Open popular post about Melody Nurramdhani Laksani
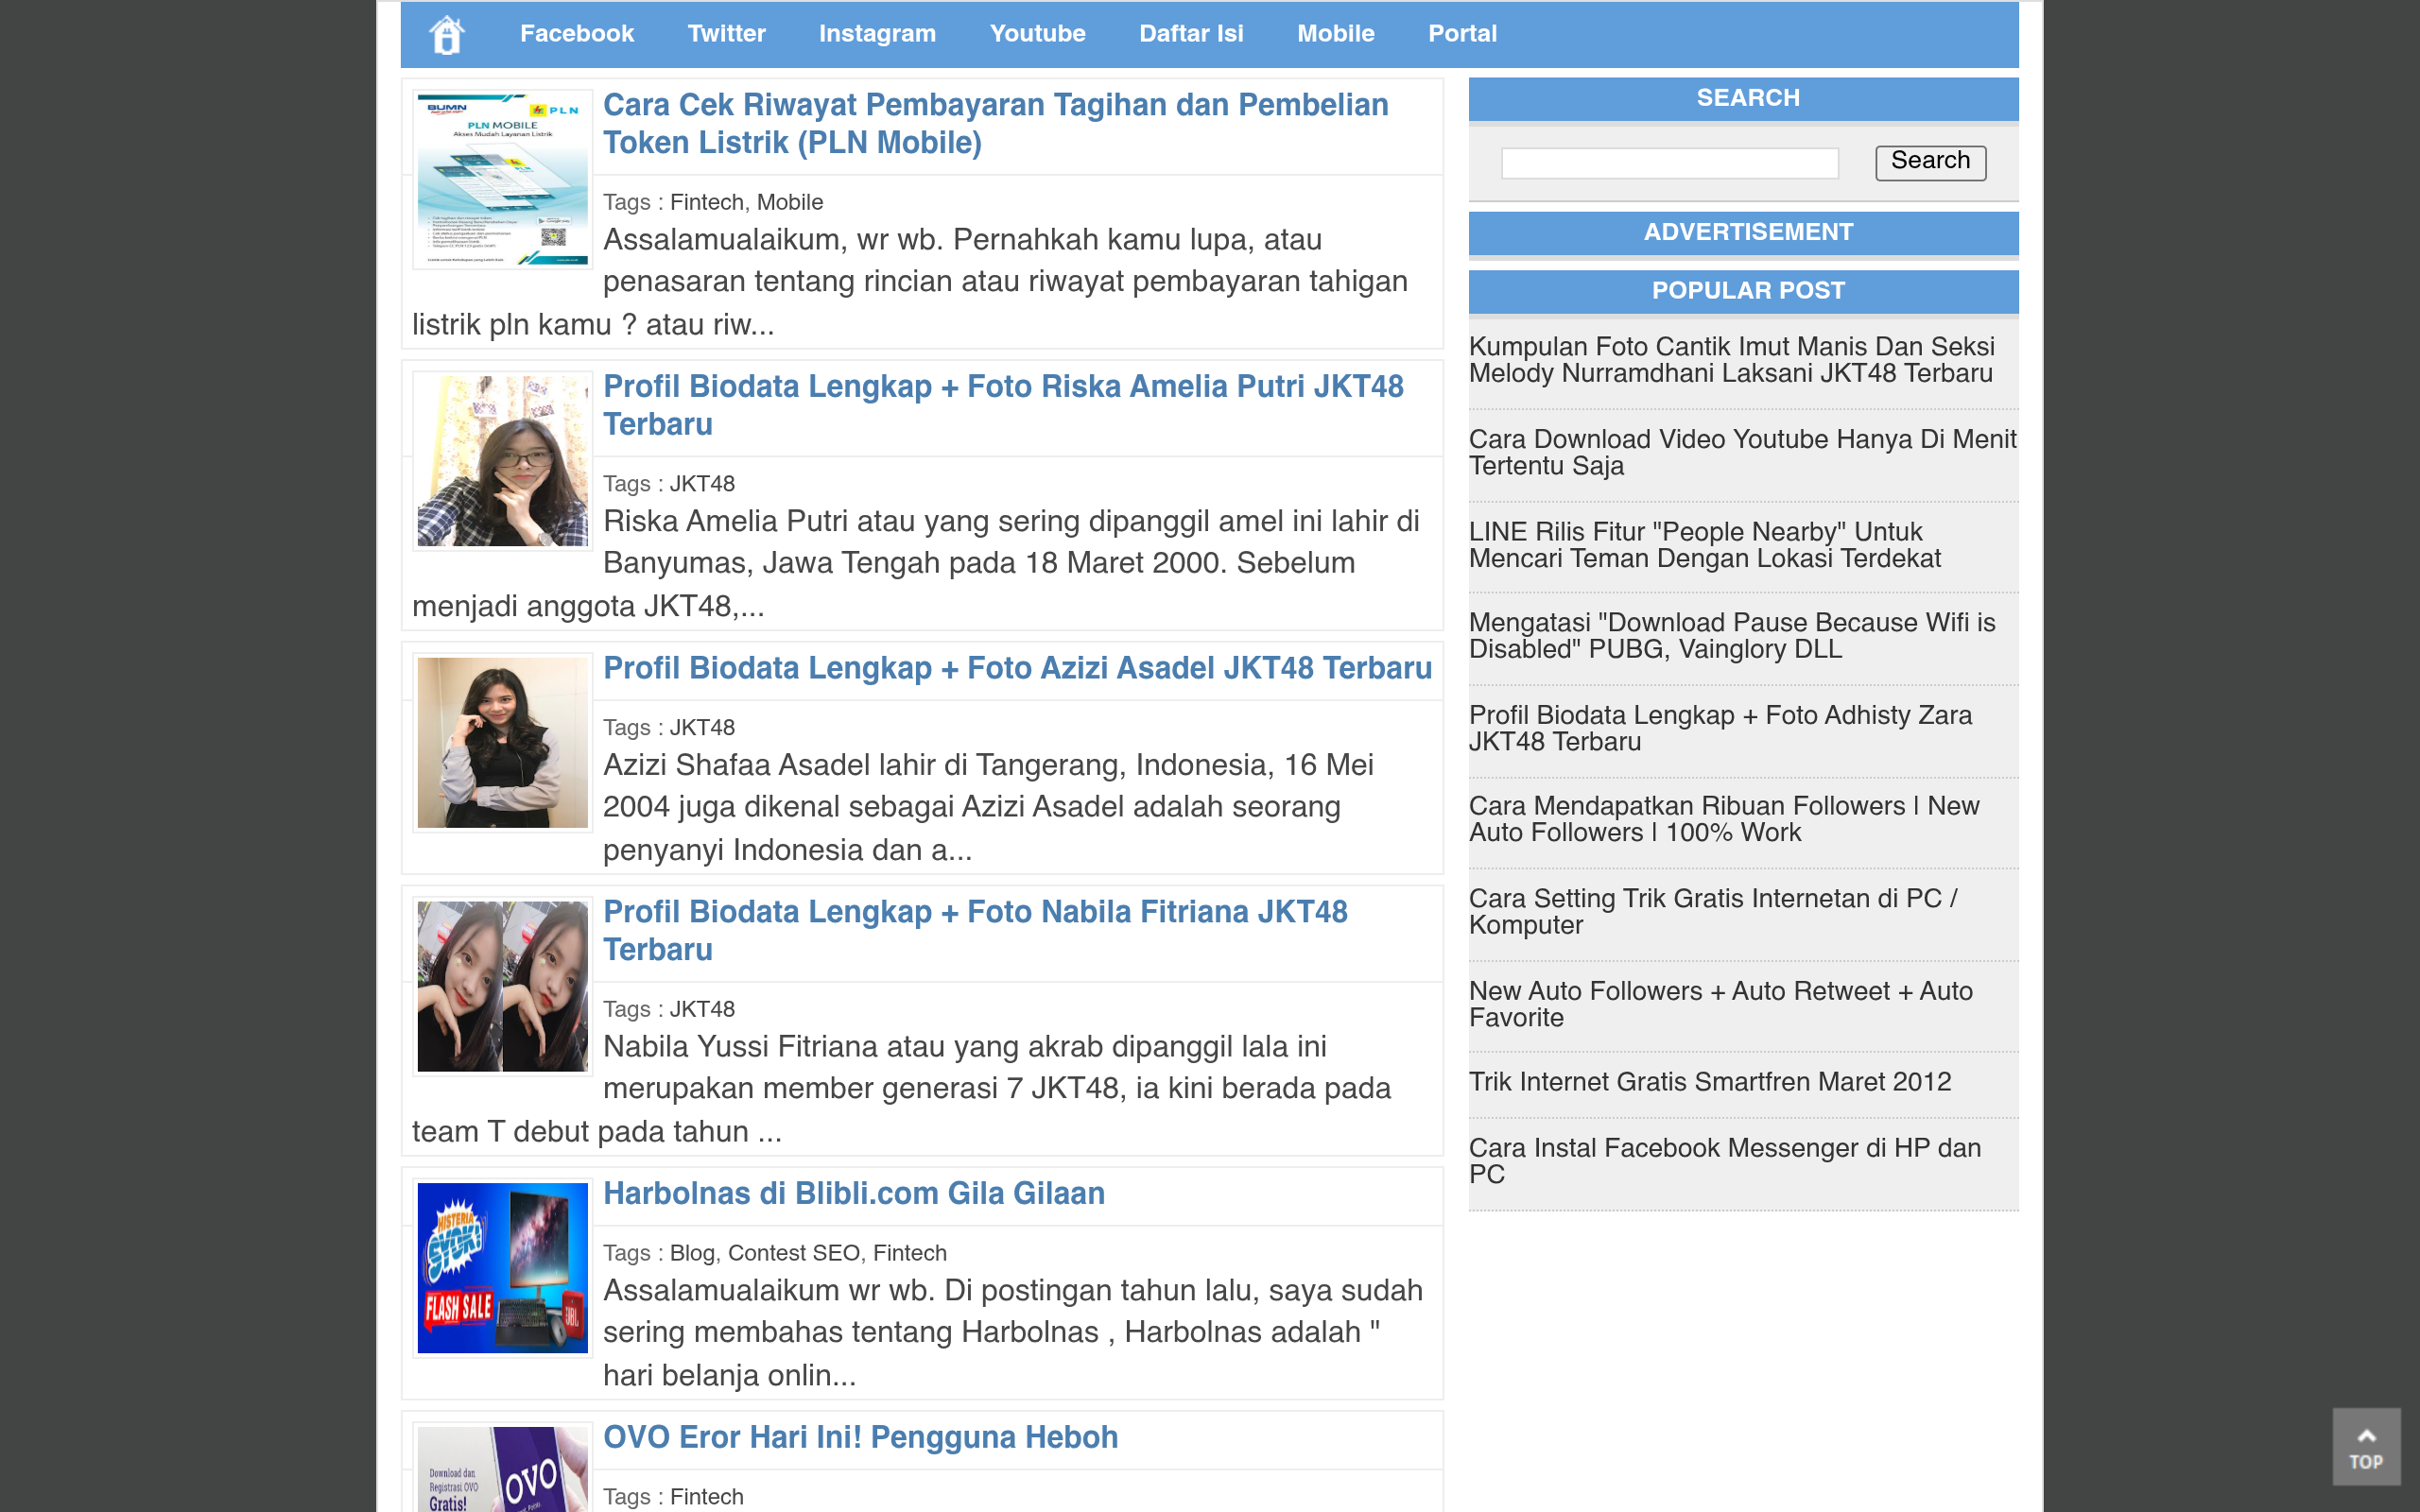Image resolution: width=2420 pixels, height=1512 pixels. [1732, 360]
